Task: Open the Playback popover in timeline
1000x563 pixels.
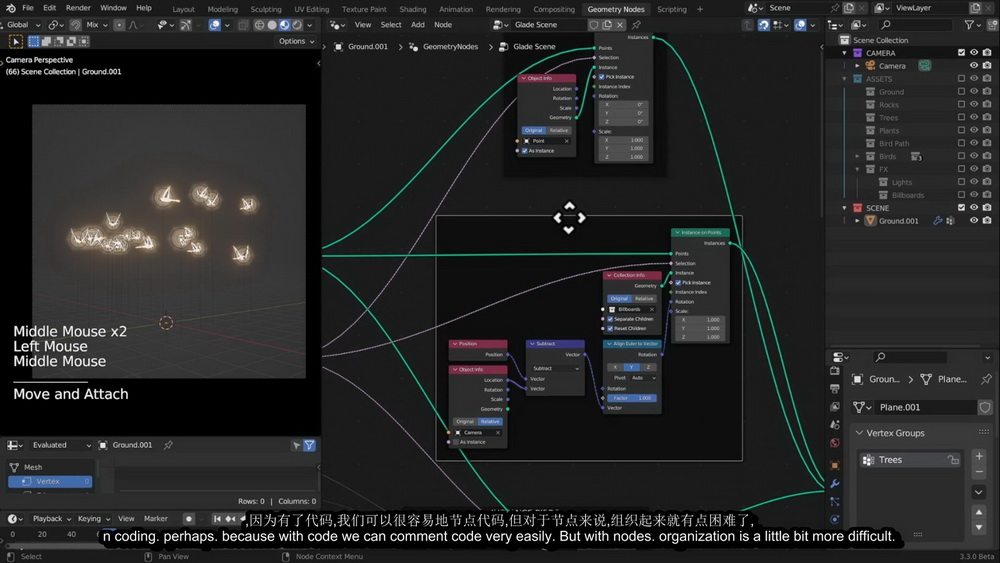Action: coord(51,519)
